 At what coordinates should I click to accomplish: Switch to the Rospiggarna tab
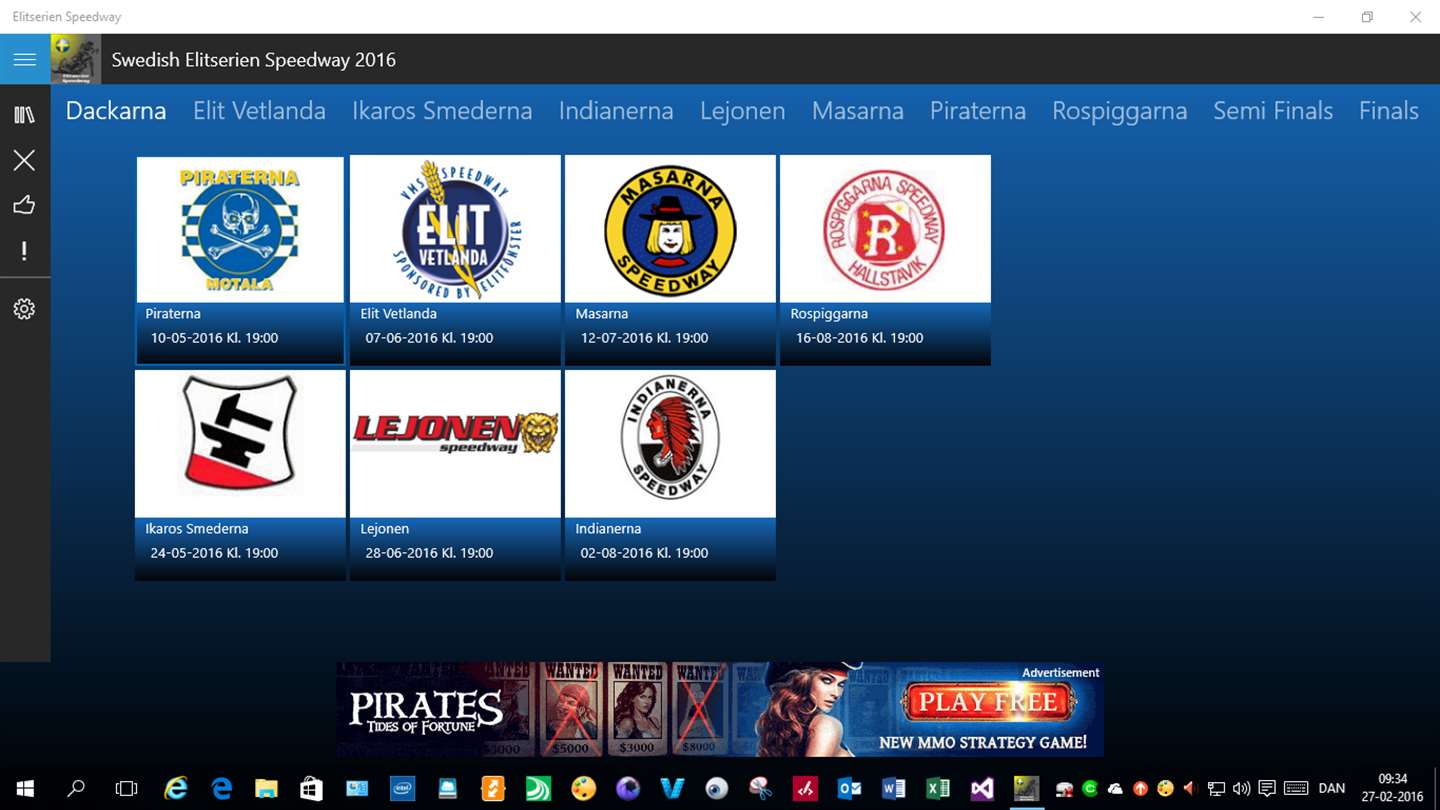click(x=1120, y=111)
